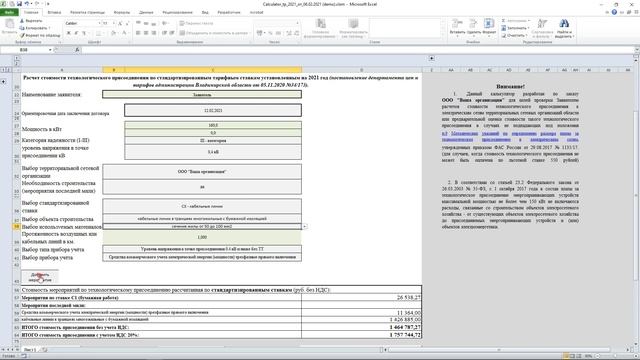Click Cut (Вырезать) in the clipboard group

[31, 20]
